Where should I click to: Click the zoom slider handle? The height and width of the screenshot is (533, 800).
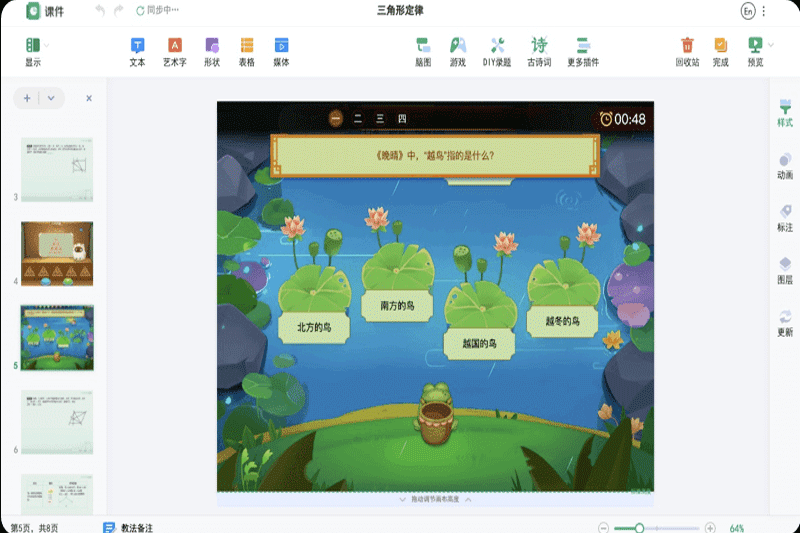[x=639, y=528]
